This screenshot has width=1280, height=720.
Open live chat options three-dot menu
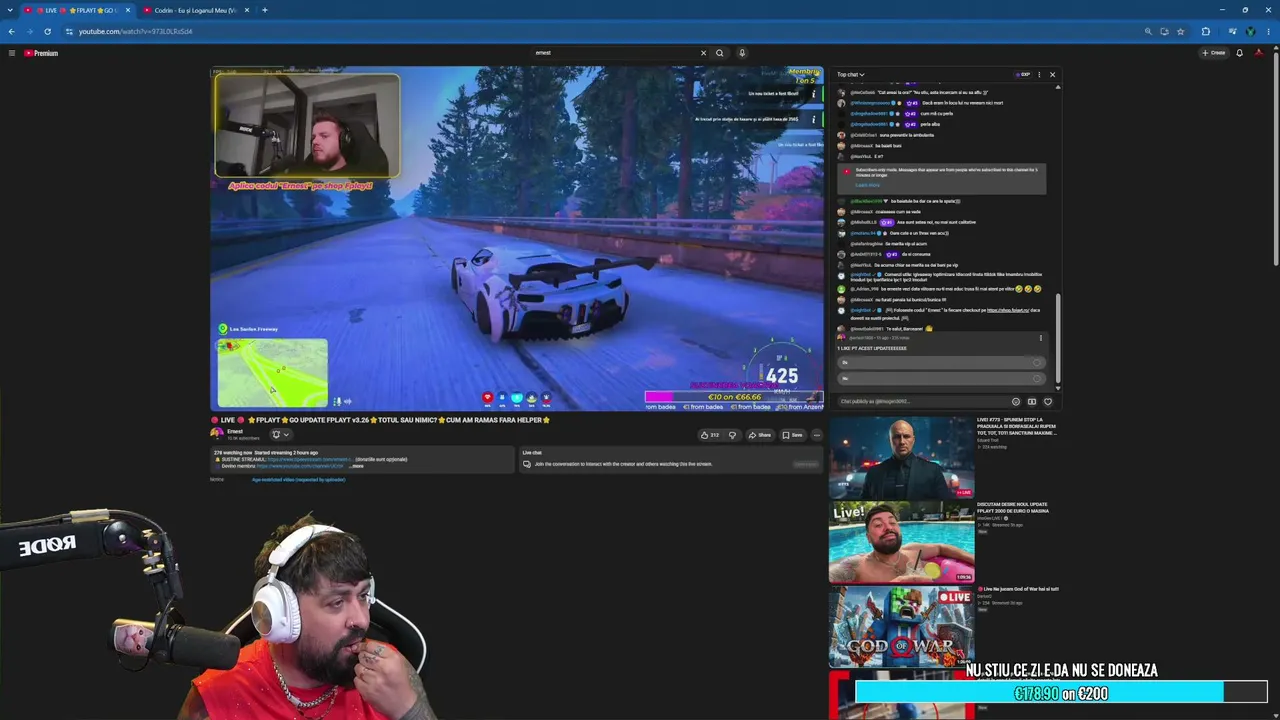(1039, 74)
